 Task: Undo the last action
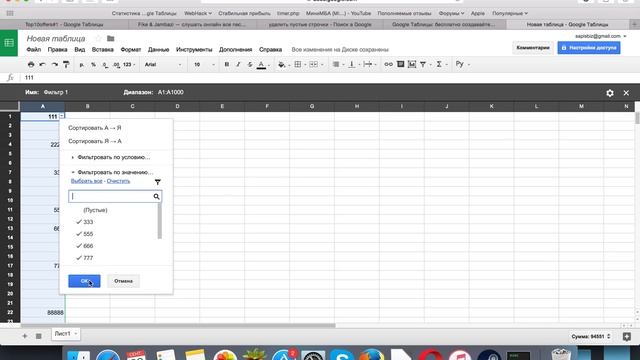pos(42,64)
